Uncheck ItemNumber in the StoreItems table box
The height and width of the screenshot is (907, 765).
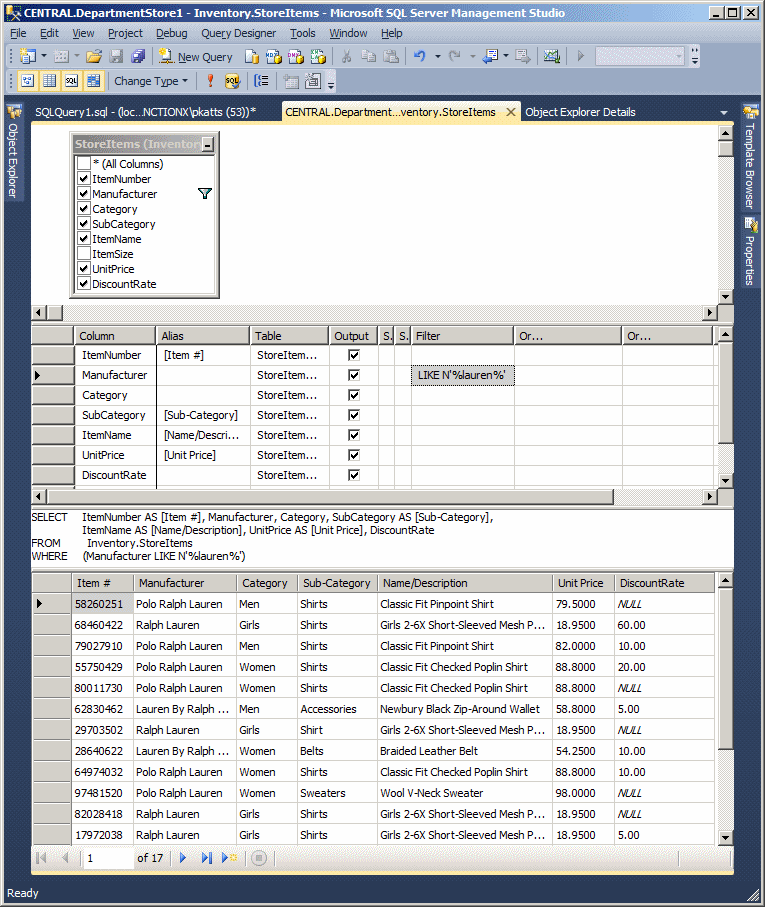click(84, 179)
